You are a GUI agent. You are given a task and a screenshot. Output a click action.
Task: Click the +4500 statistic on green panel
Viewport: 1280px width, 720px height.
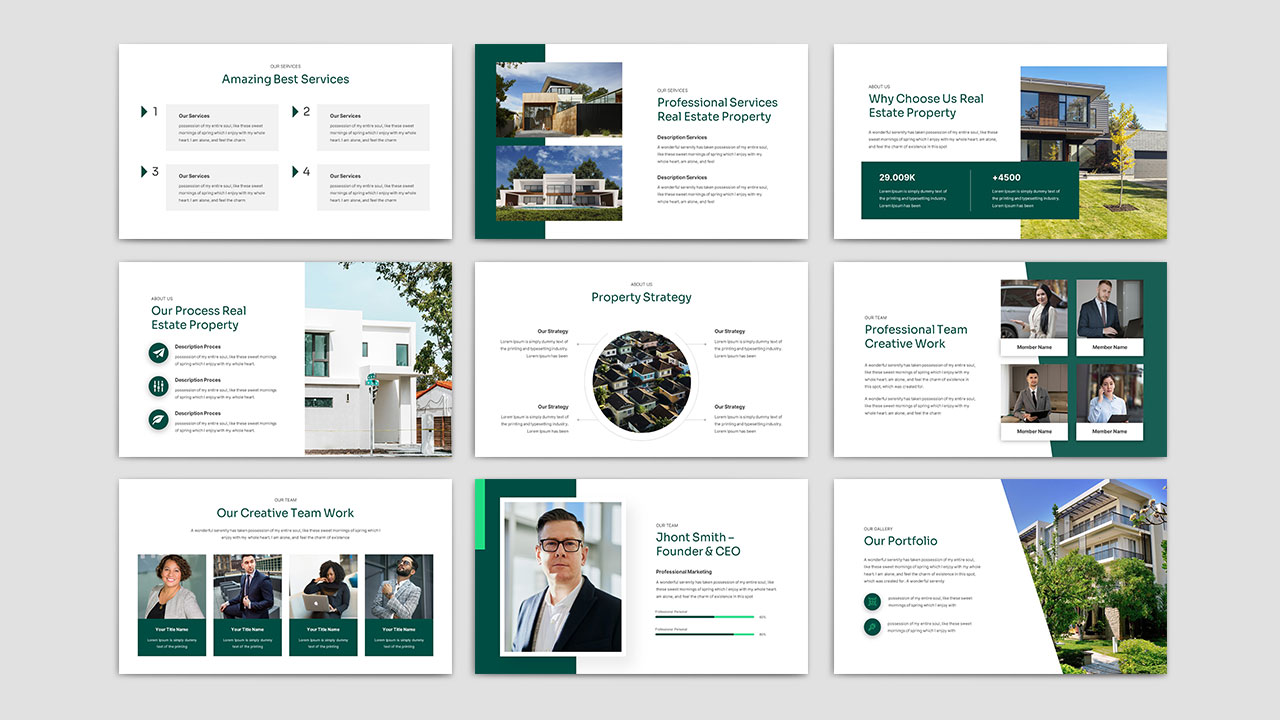coord(1006,178)
